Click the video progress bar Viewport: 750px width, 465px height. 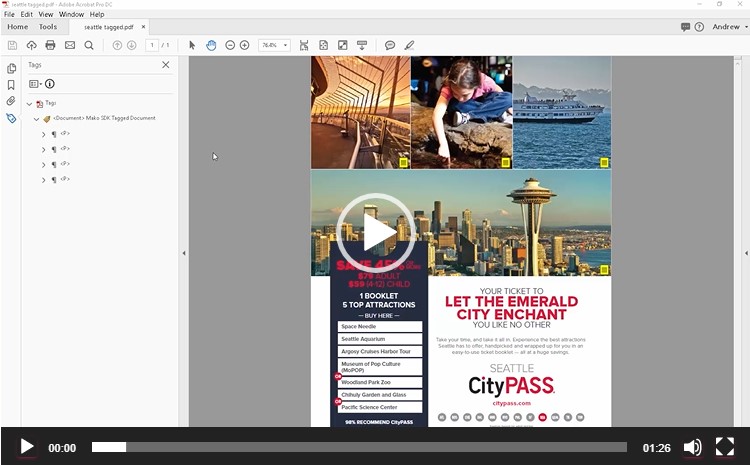(x=359, y=447)
